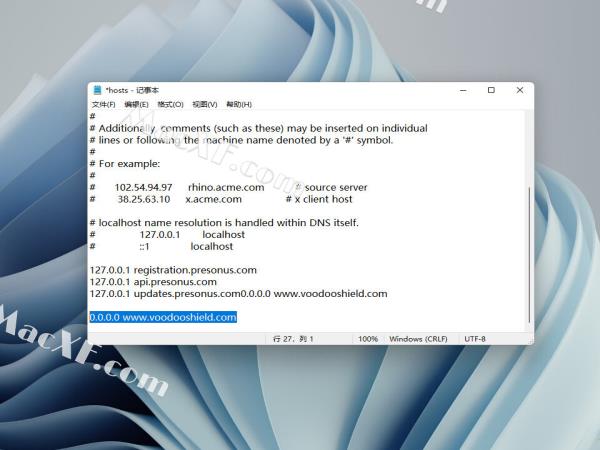This screenshot has width=600, height=450.
Task: Open the 文件(F) File menu
Action: click(x=103, y=104)
